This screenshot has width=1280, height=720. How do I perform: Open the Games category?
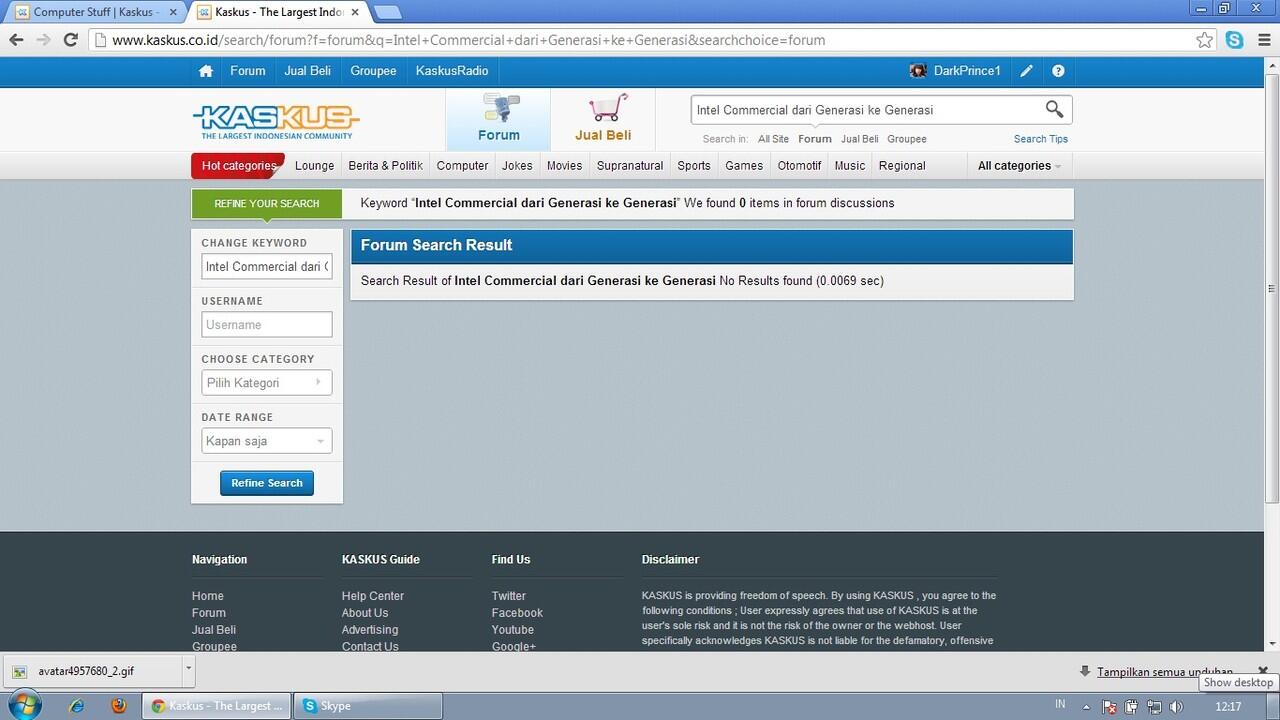click(x=744, y=166)
